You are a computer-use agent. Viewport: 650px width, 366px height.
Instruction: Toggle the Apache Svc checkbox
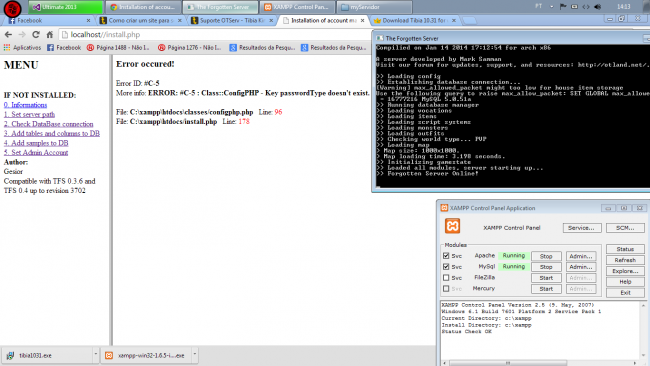point(446,256)
